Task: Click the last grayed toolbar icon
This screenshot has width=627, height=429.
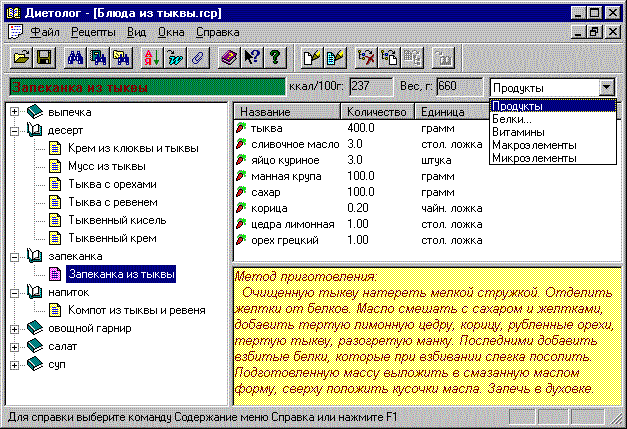Action: click(443, 58)
